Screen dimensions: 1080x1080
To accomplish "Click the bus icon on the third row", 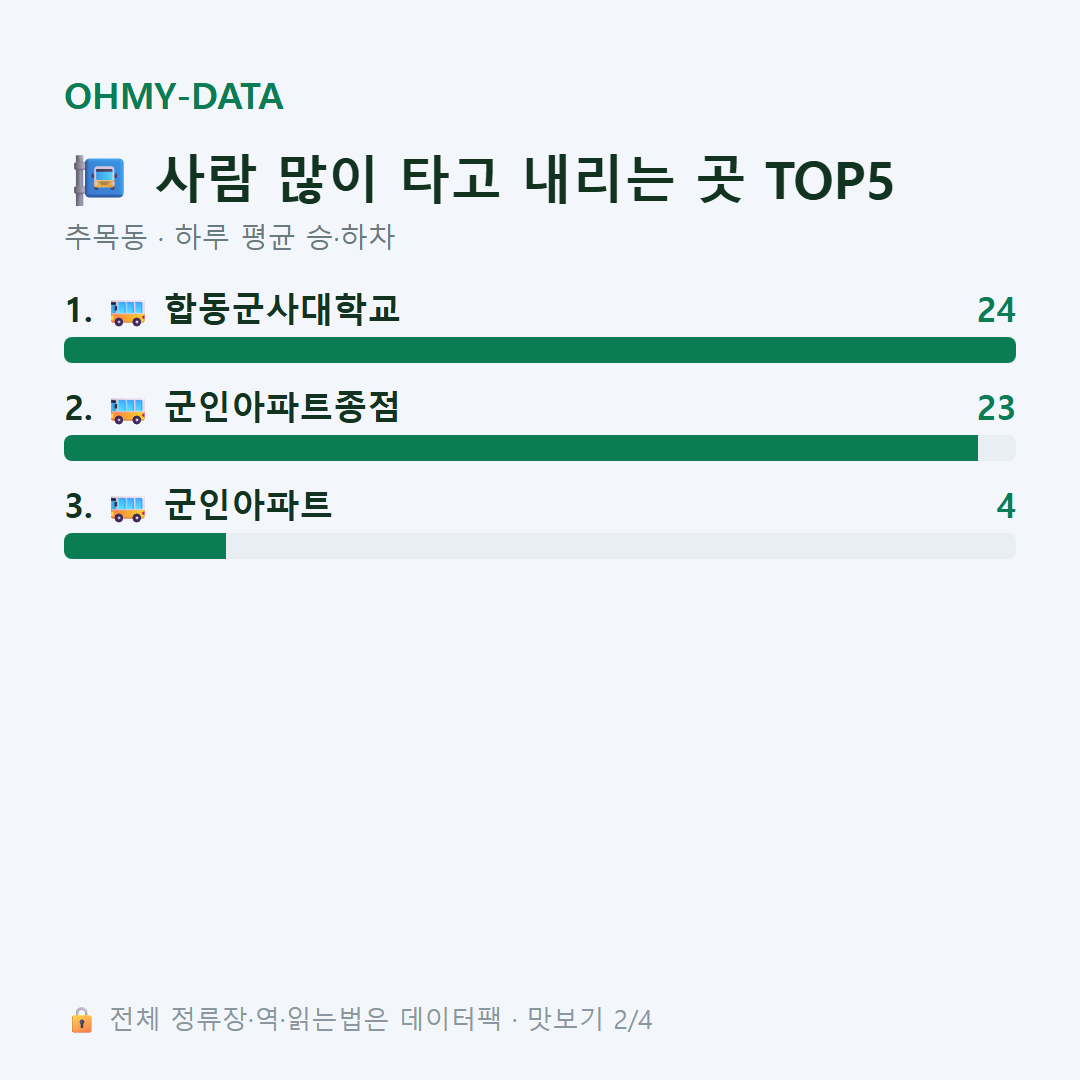I will pyautogui.click(x=128, y=508).
